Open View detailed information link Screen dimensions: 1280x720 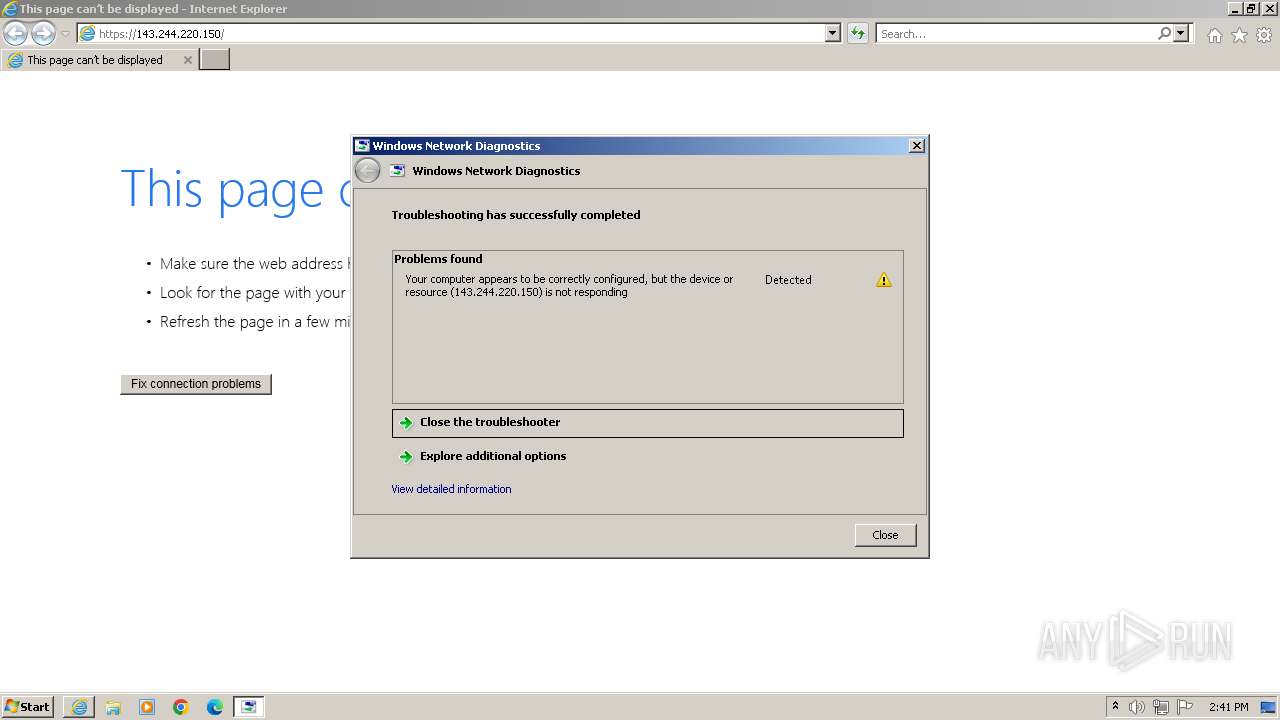pos(451,489)
